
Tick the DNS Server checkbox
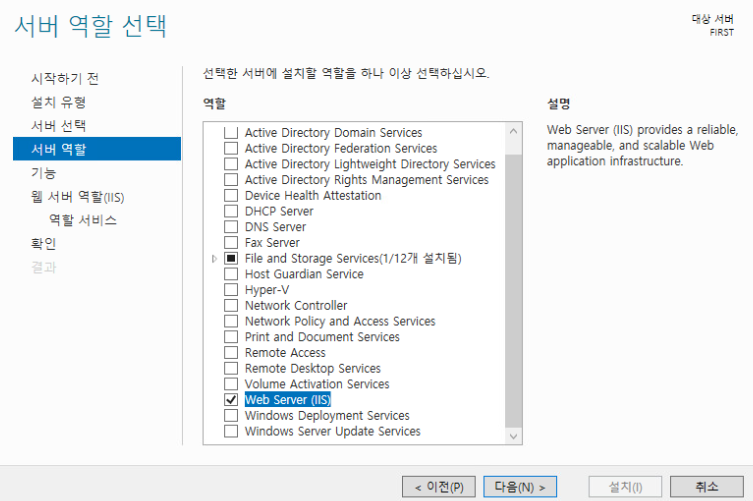231,227
